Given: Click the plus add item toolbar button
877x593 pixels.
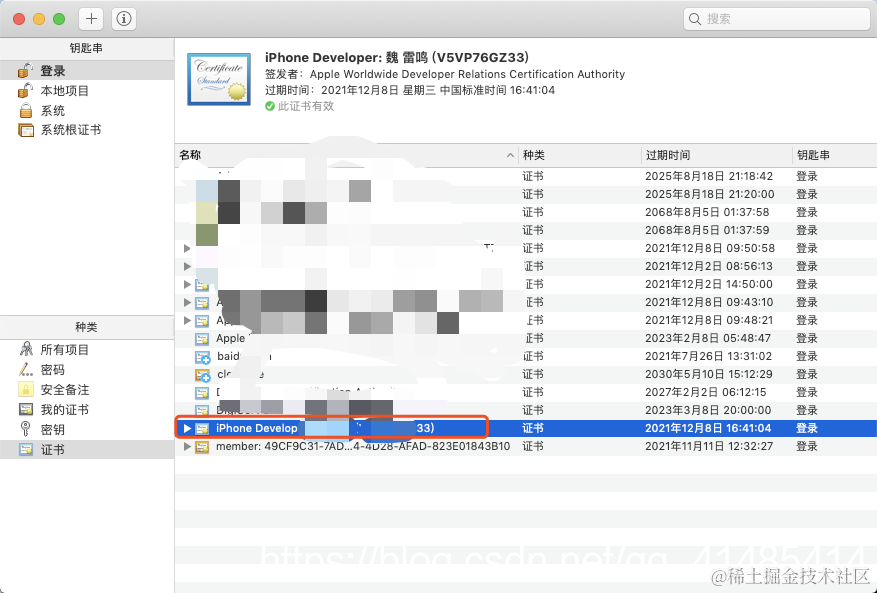Looking at the screenshot, I should point(91,19).
